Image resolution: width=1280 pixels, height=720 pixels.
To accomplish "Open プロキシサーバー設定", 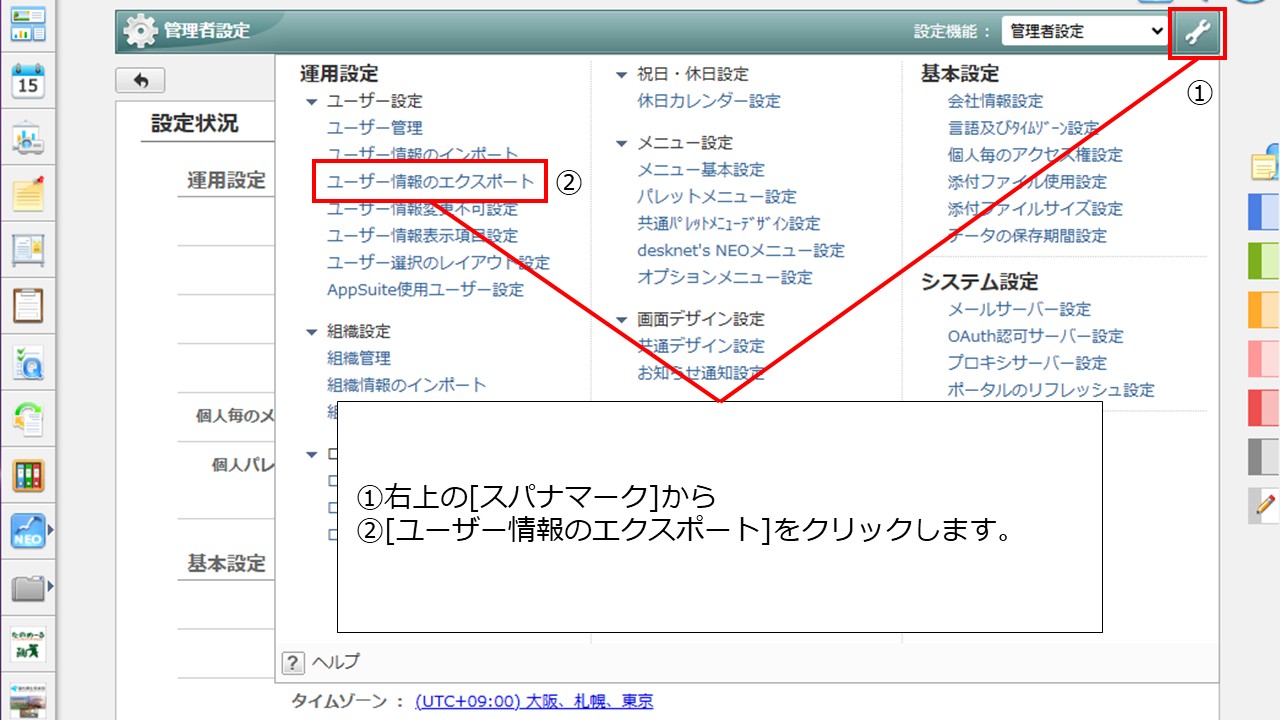I will pos(1027,364).
